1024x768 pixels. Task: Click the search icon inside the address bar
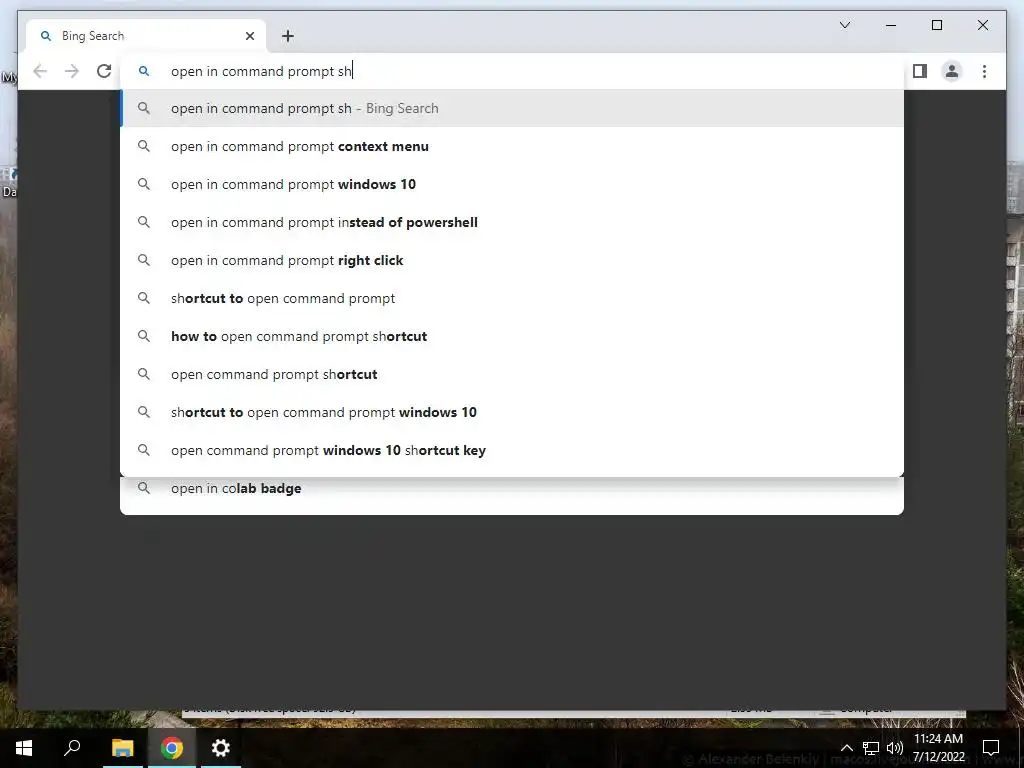pos(144,71)
